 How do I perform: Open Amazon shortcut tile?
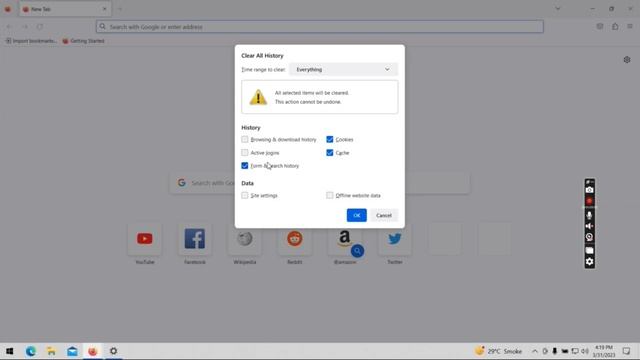coord(345,239)
